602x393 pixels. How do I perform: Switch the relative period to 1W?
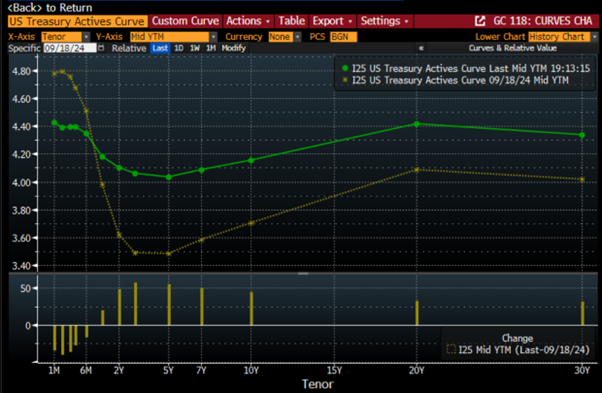tap(195, 48)
